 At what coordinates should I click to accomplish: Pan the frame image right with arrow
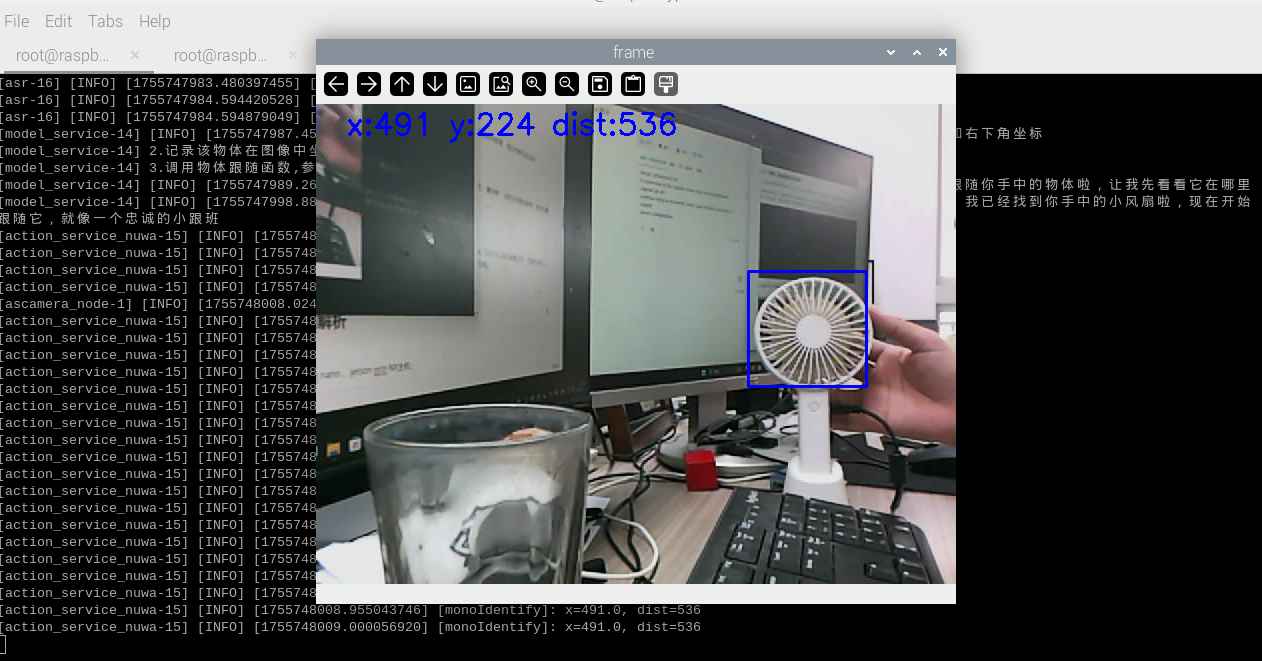[x=369, y=84]
